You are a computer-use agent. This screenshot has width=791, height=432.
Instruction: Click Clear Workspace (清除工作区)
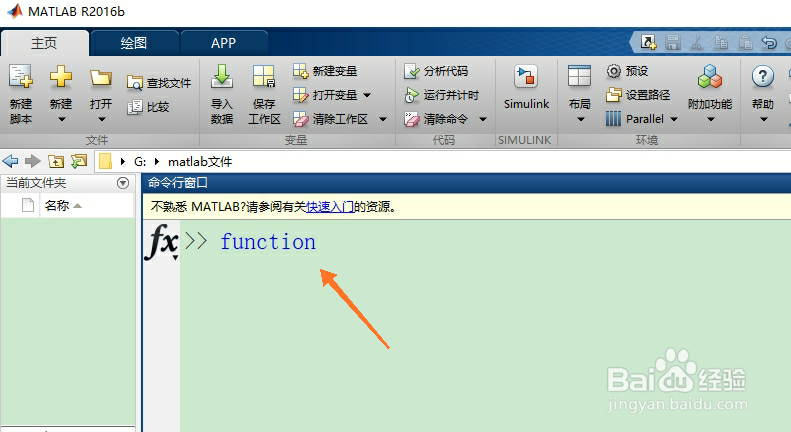[331, 119]
